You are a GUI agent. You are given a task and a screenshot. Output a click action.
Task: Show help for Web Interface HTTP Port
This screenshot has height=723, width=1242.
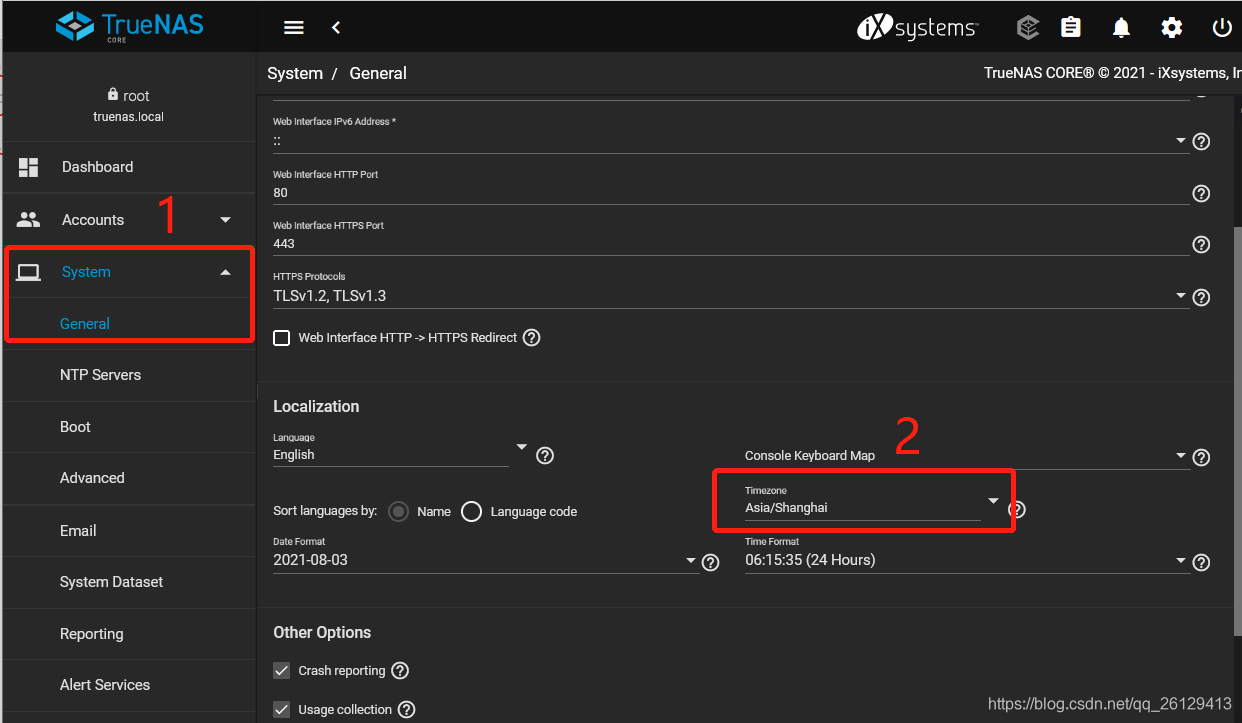1202,193
